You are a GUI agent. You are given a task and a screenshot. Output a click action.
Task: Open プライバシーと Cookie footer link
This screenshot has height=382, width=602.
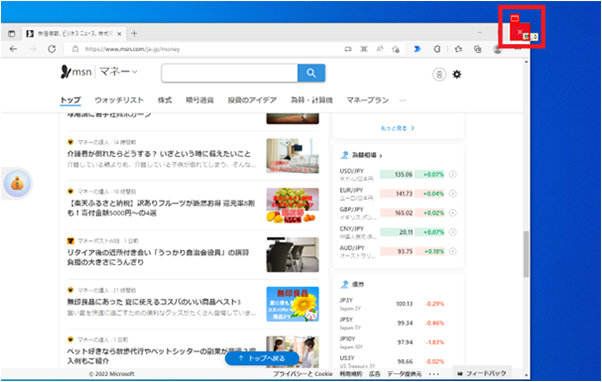pyautogui.click(x=303, y=374)
